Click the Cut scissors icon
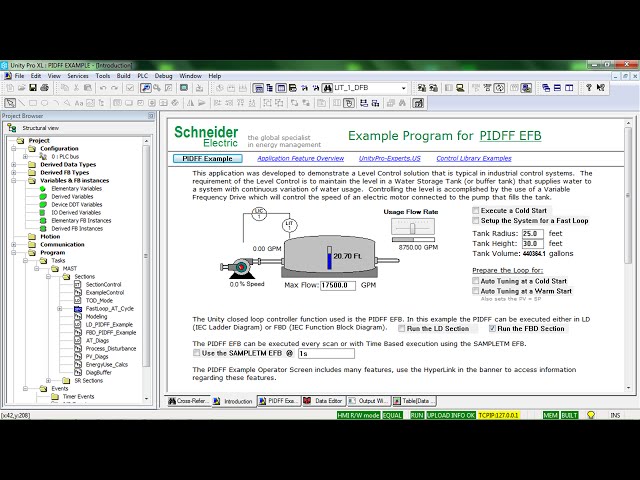 (x=76, y=88)
